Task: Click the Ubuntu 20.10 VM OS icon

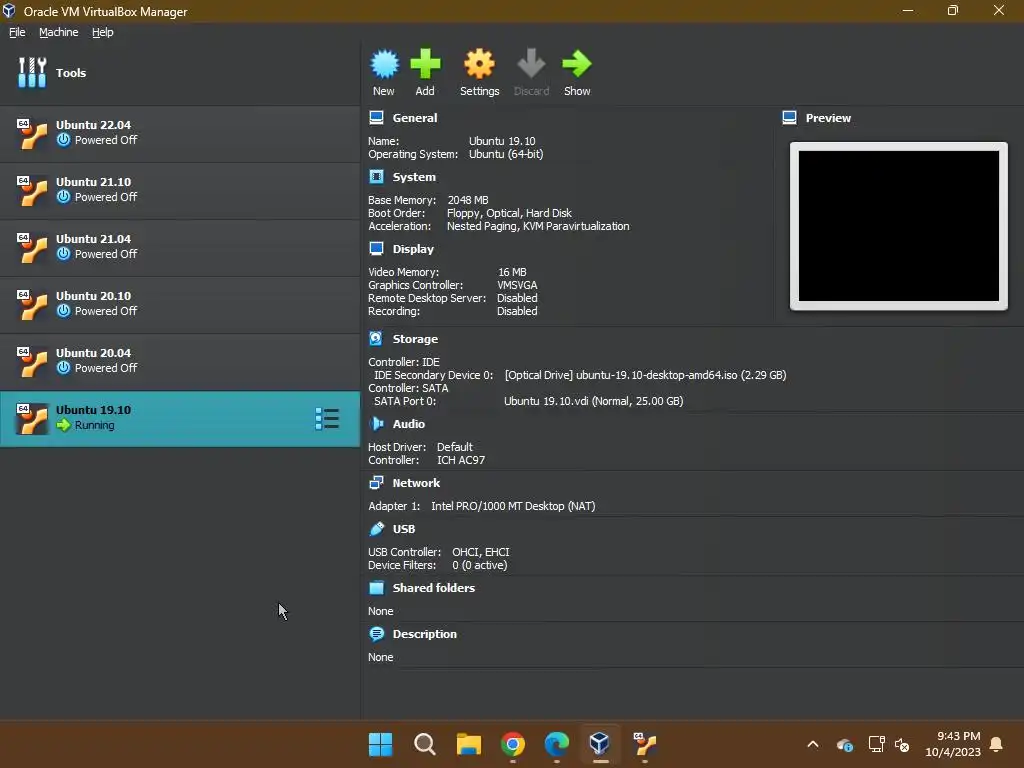Action: (x=32, y=305)
